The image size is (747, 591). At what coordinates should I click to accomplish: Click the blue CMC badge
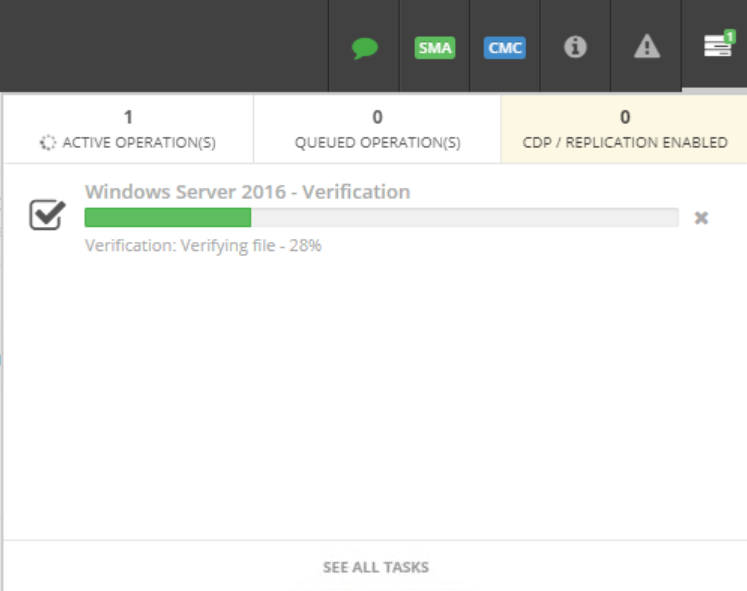[x=505, y=48]
